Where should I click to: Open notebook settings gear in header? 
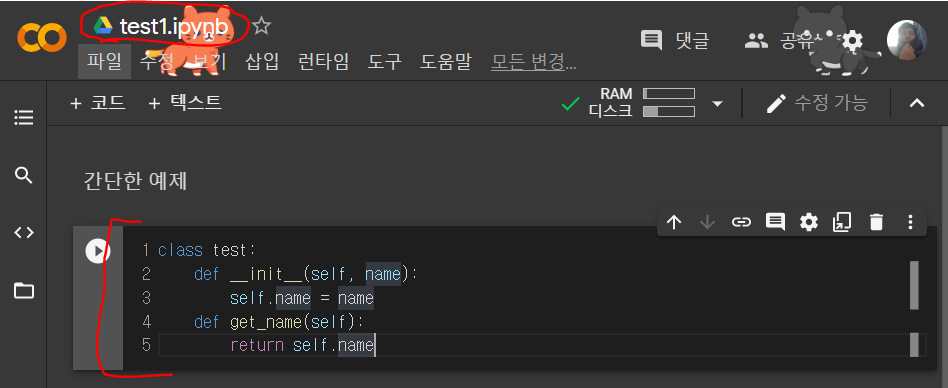852,40
